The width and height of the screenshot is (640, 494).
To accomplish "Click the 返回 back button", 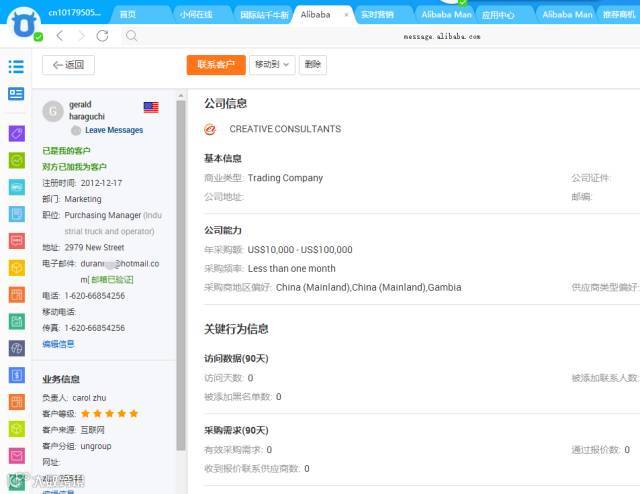I will pyautogui.click(x=68, y=65).
